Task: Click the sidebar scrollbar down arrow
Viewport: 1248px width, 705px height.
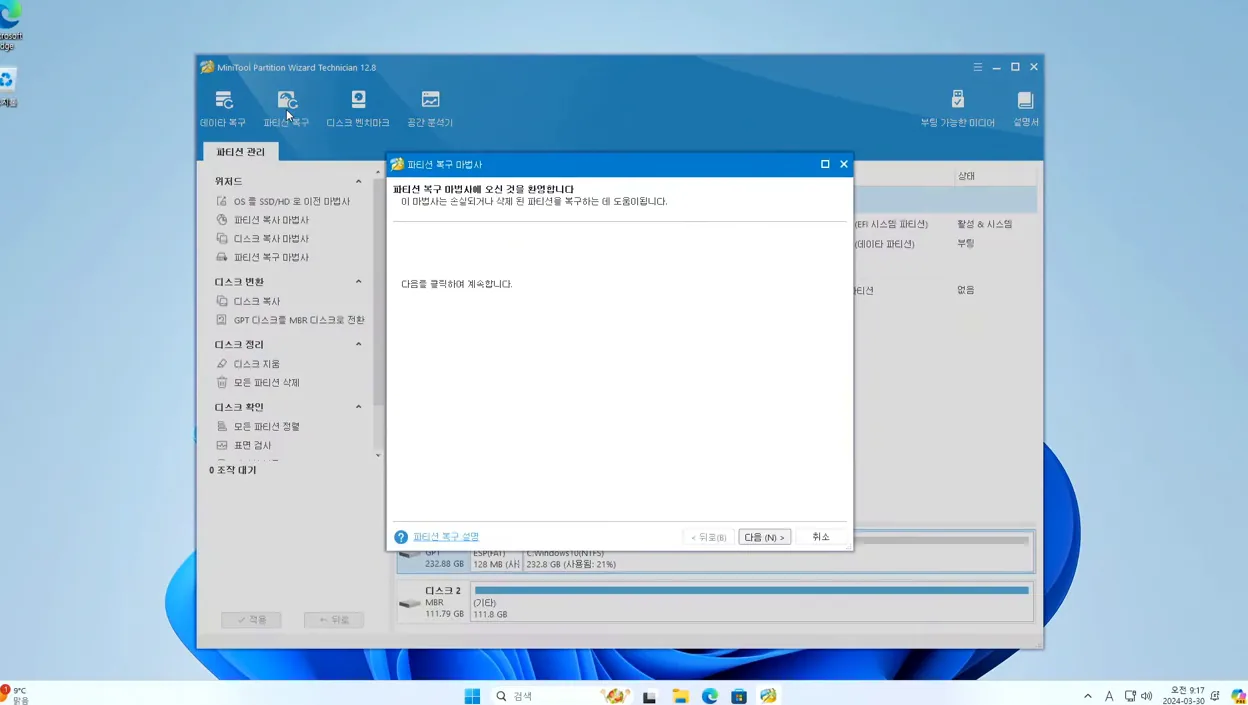Action: tap(378, 456)
